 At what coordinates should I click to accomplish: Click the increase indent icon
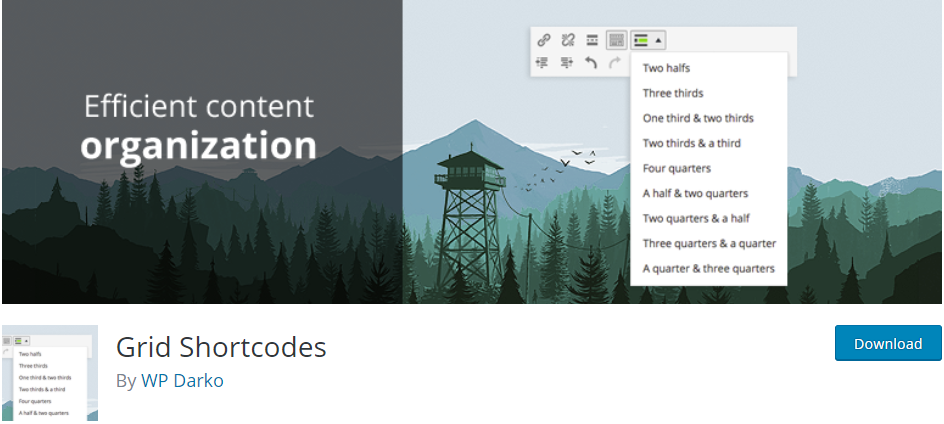(x=567, y=63)
